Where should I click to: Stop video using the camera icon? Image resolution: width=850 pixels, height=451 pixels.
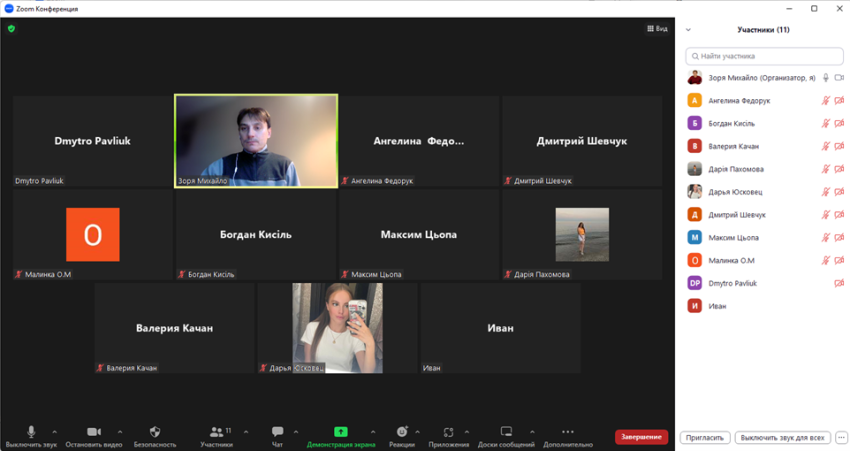tap(94, 431)
